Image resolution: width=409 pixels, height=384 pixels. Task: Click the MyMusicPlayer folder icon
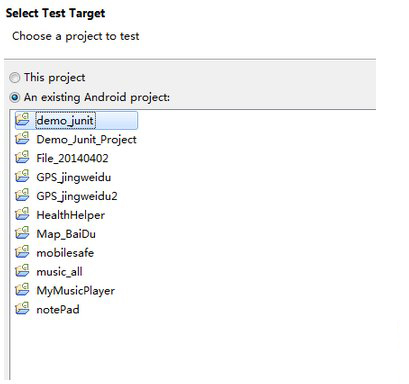point(22,290)
